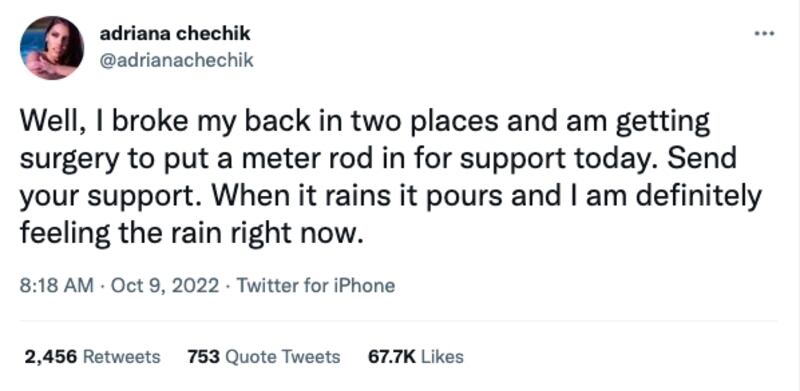Click tweet line 'feeling the rain right now.'
Image resolution: width=800 pixels, height=391 pixels.
(191, 233)
